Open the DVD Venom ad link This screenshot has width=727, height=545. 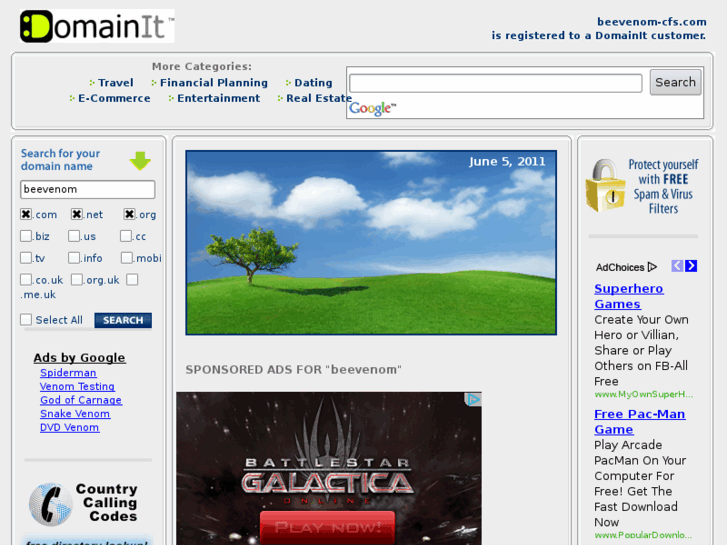point(70,427)
